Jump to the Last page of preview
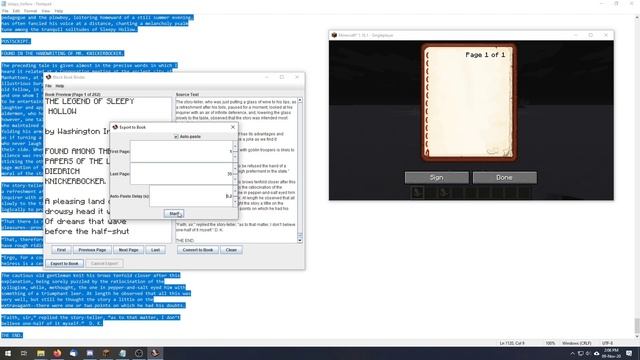This screenshot has width=640, height=360. [x=156, y=250]
